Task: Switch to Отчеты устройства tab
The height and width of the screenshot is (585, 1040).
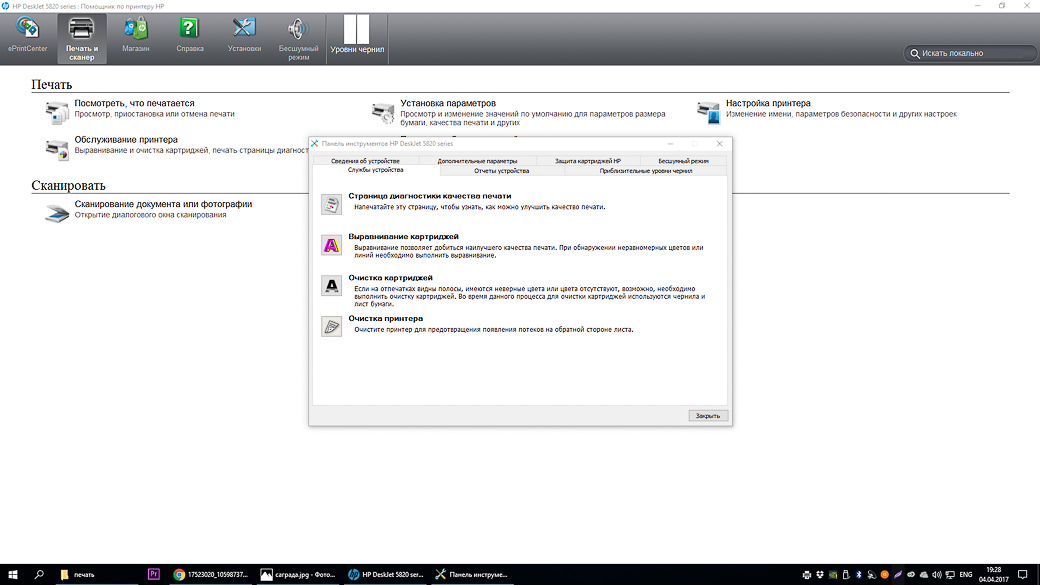Action: click(x=501, y=170)
